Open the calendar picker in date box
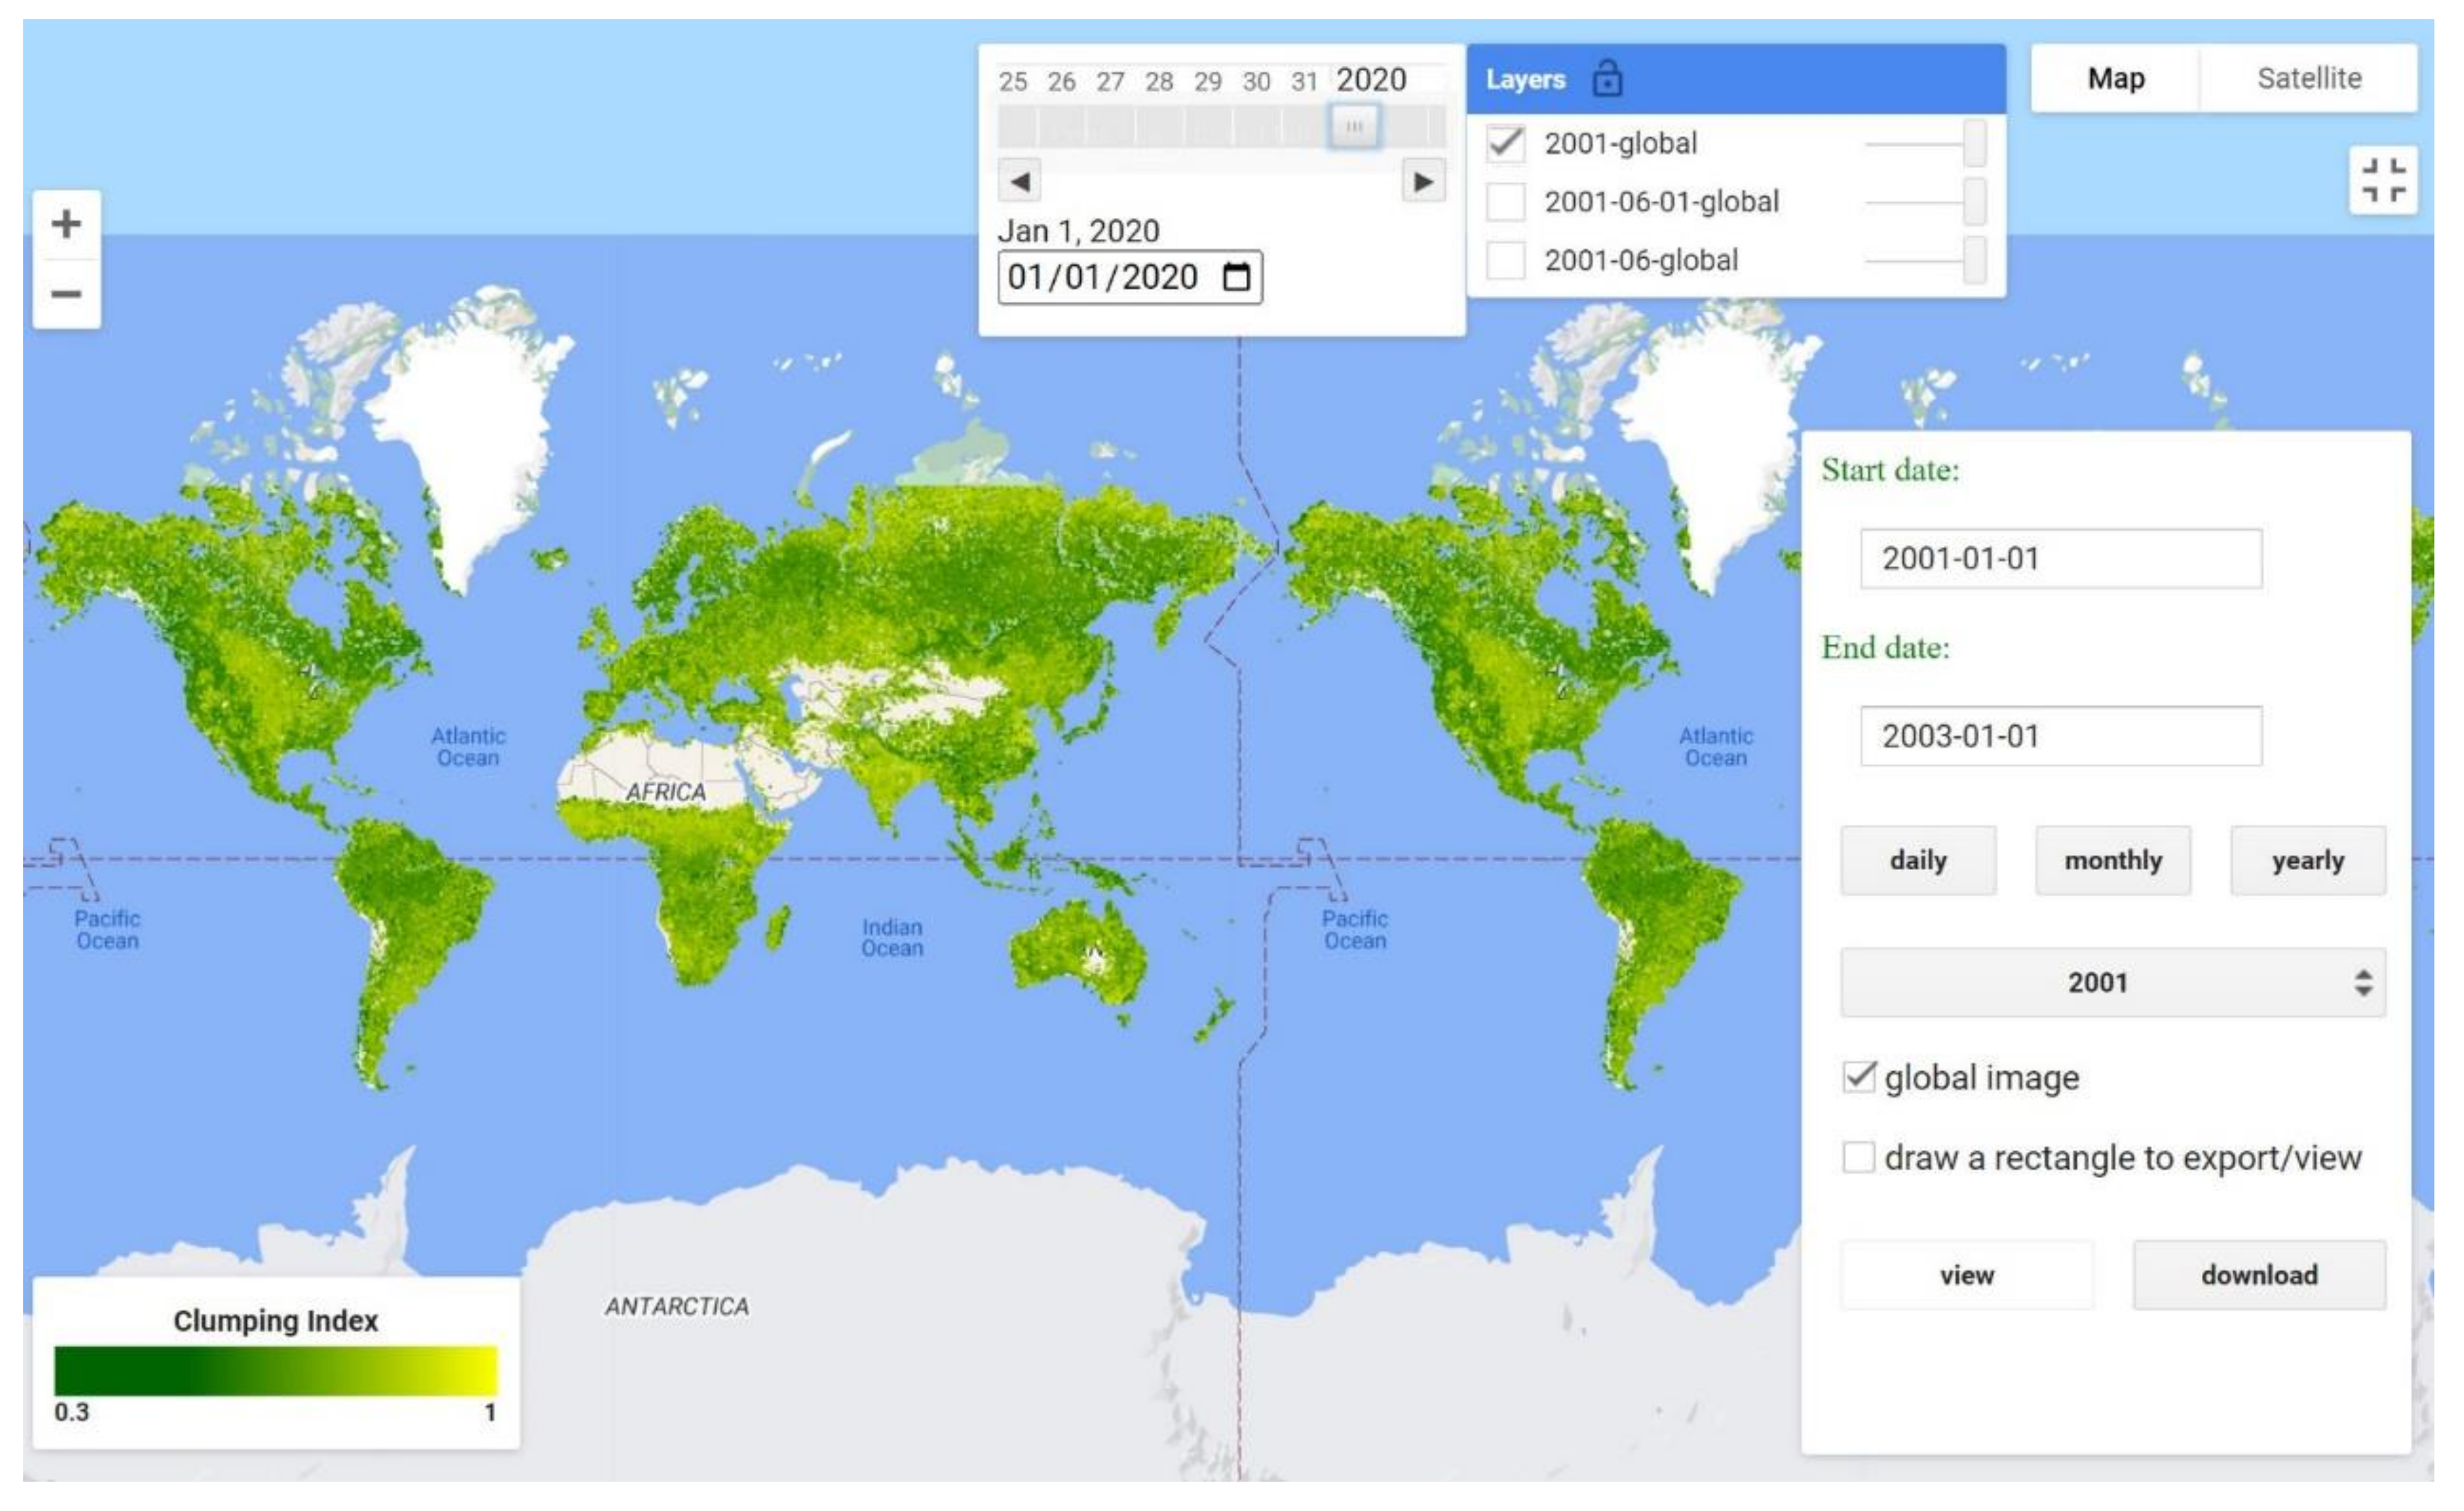2464x1511 pixels. 1236,276
